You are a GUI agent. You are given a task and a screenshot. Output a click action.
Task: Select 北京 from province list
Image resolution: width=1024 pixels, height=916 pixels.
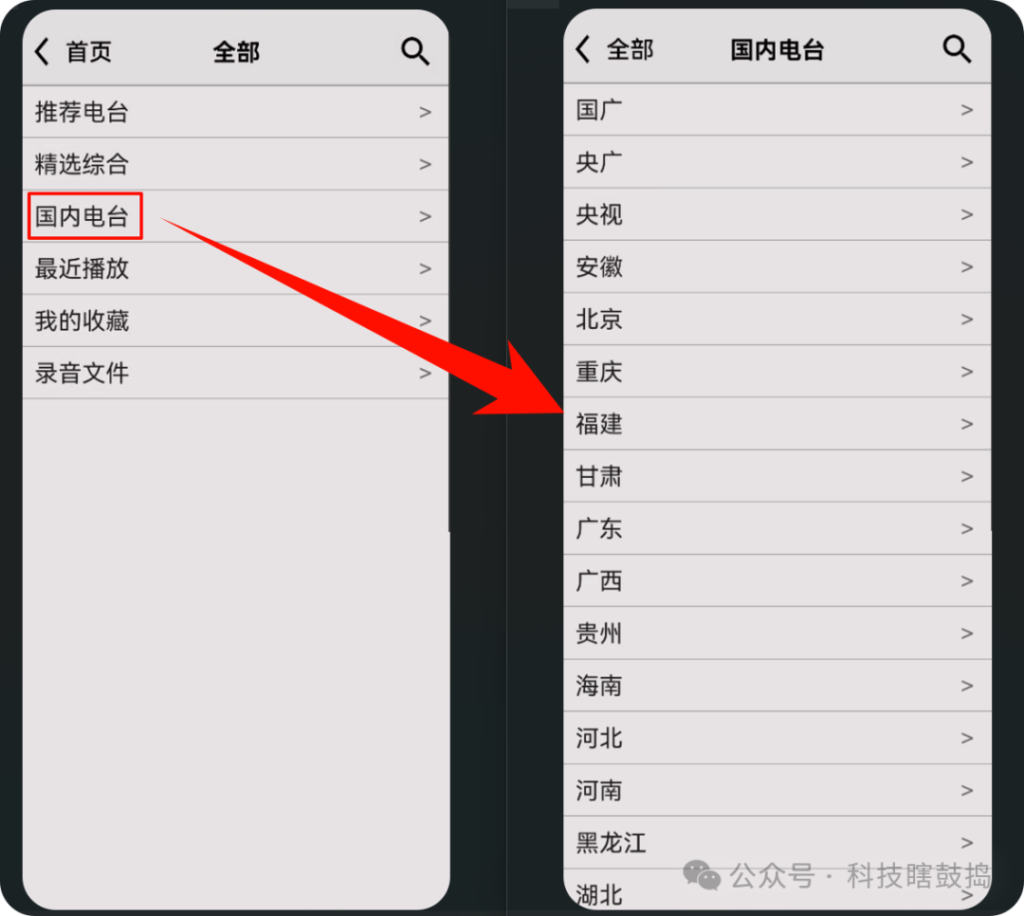(777, 319)
